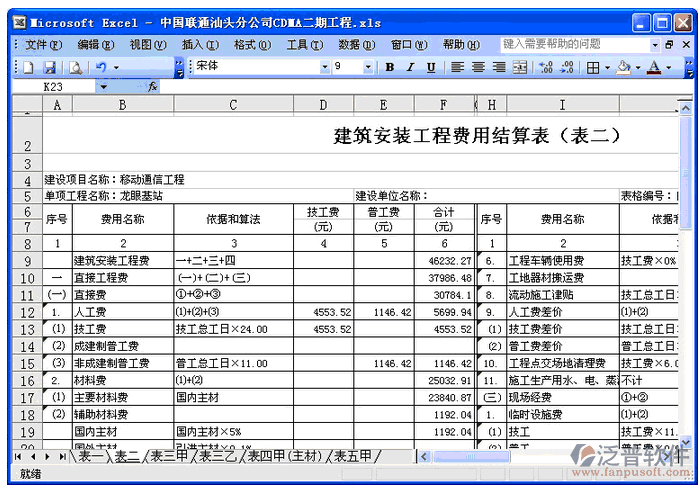Click the column D header
Image resolution: width=700 pixels, height=488 pixels.
tap(323, 105)
